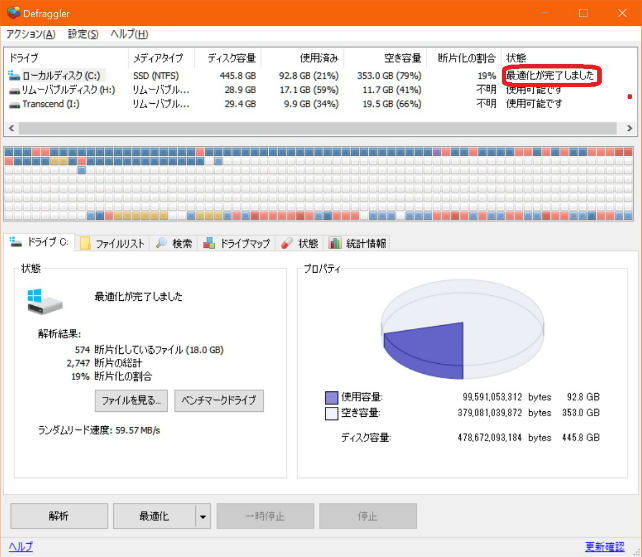Click the purple block in the drive map

[x=436, y=152]
